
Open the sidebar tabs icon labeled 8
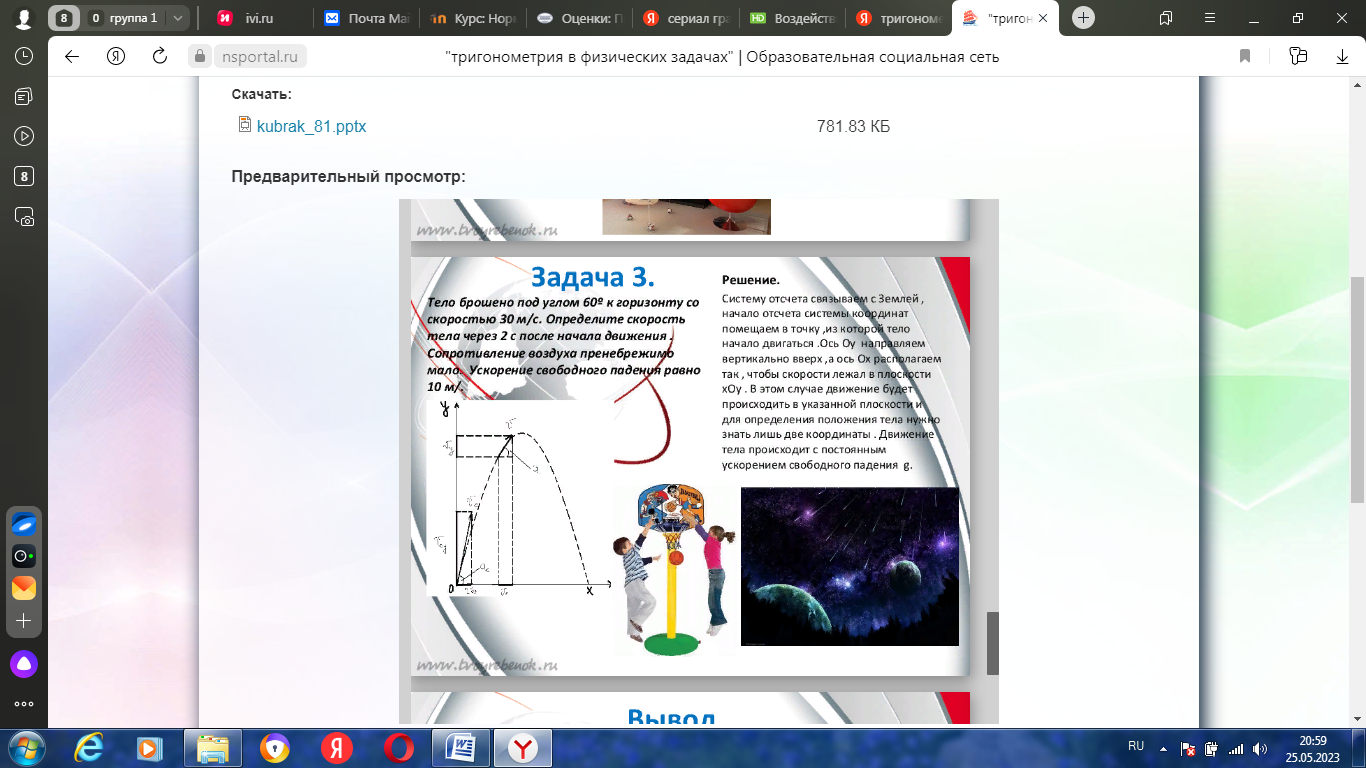point(24,176)
